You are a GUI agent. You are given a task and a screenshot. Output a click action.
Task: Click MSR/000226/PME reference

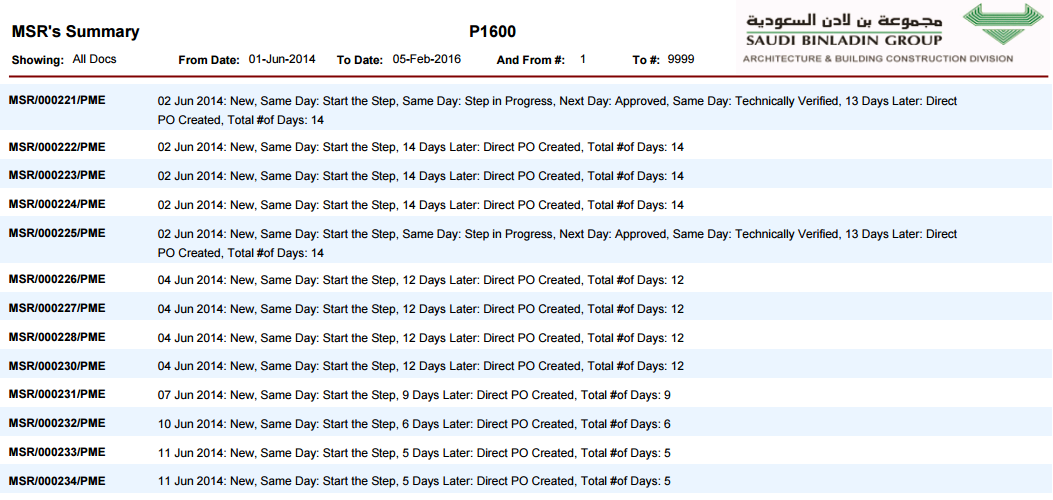(x=57, y=279)
